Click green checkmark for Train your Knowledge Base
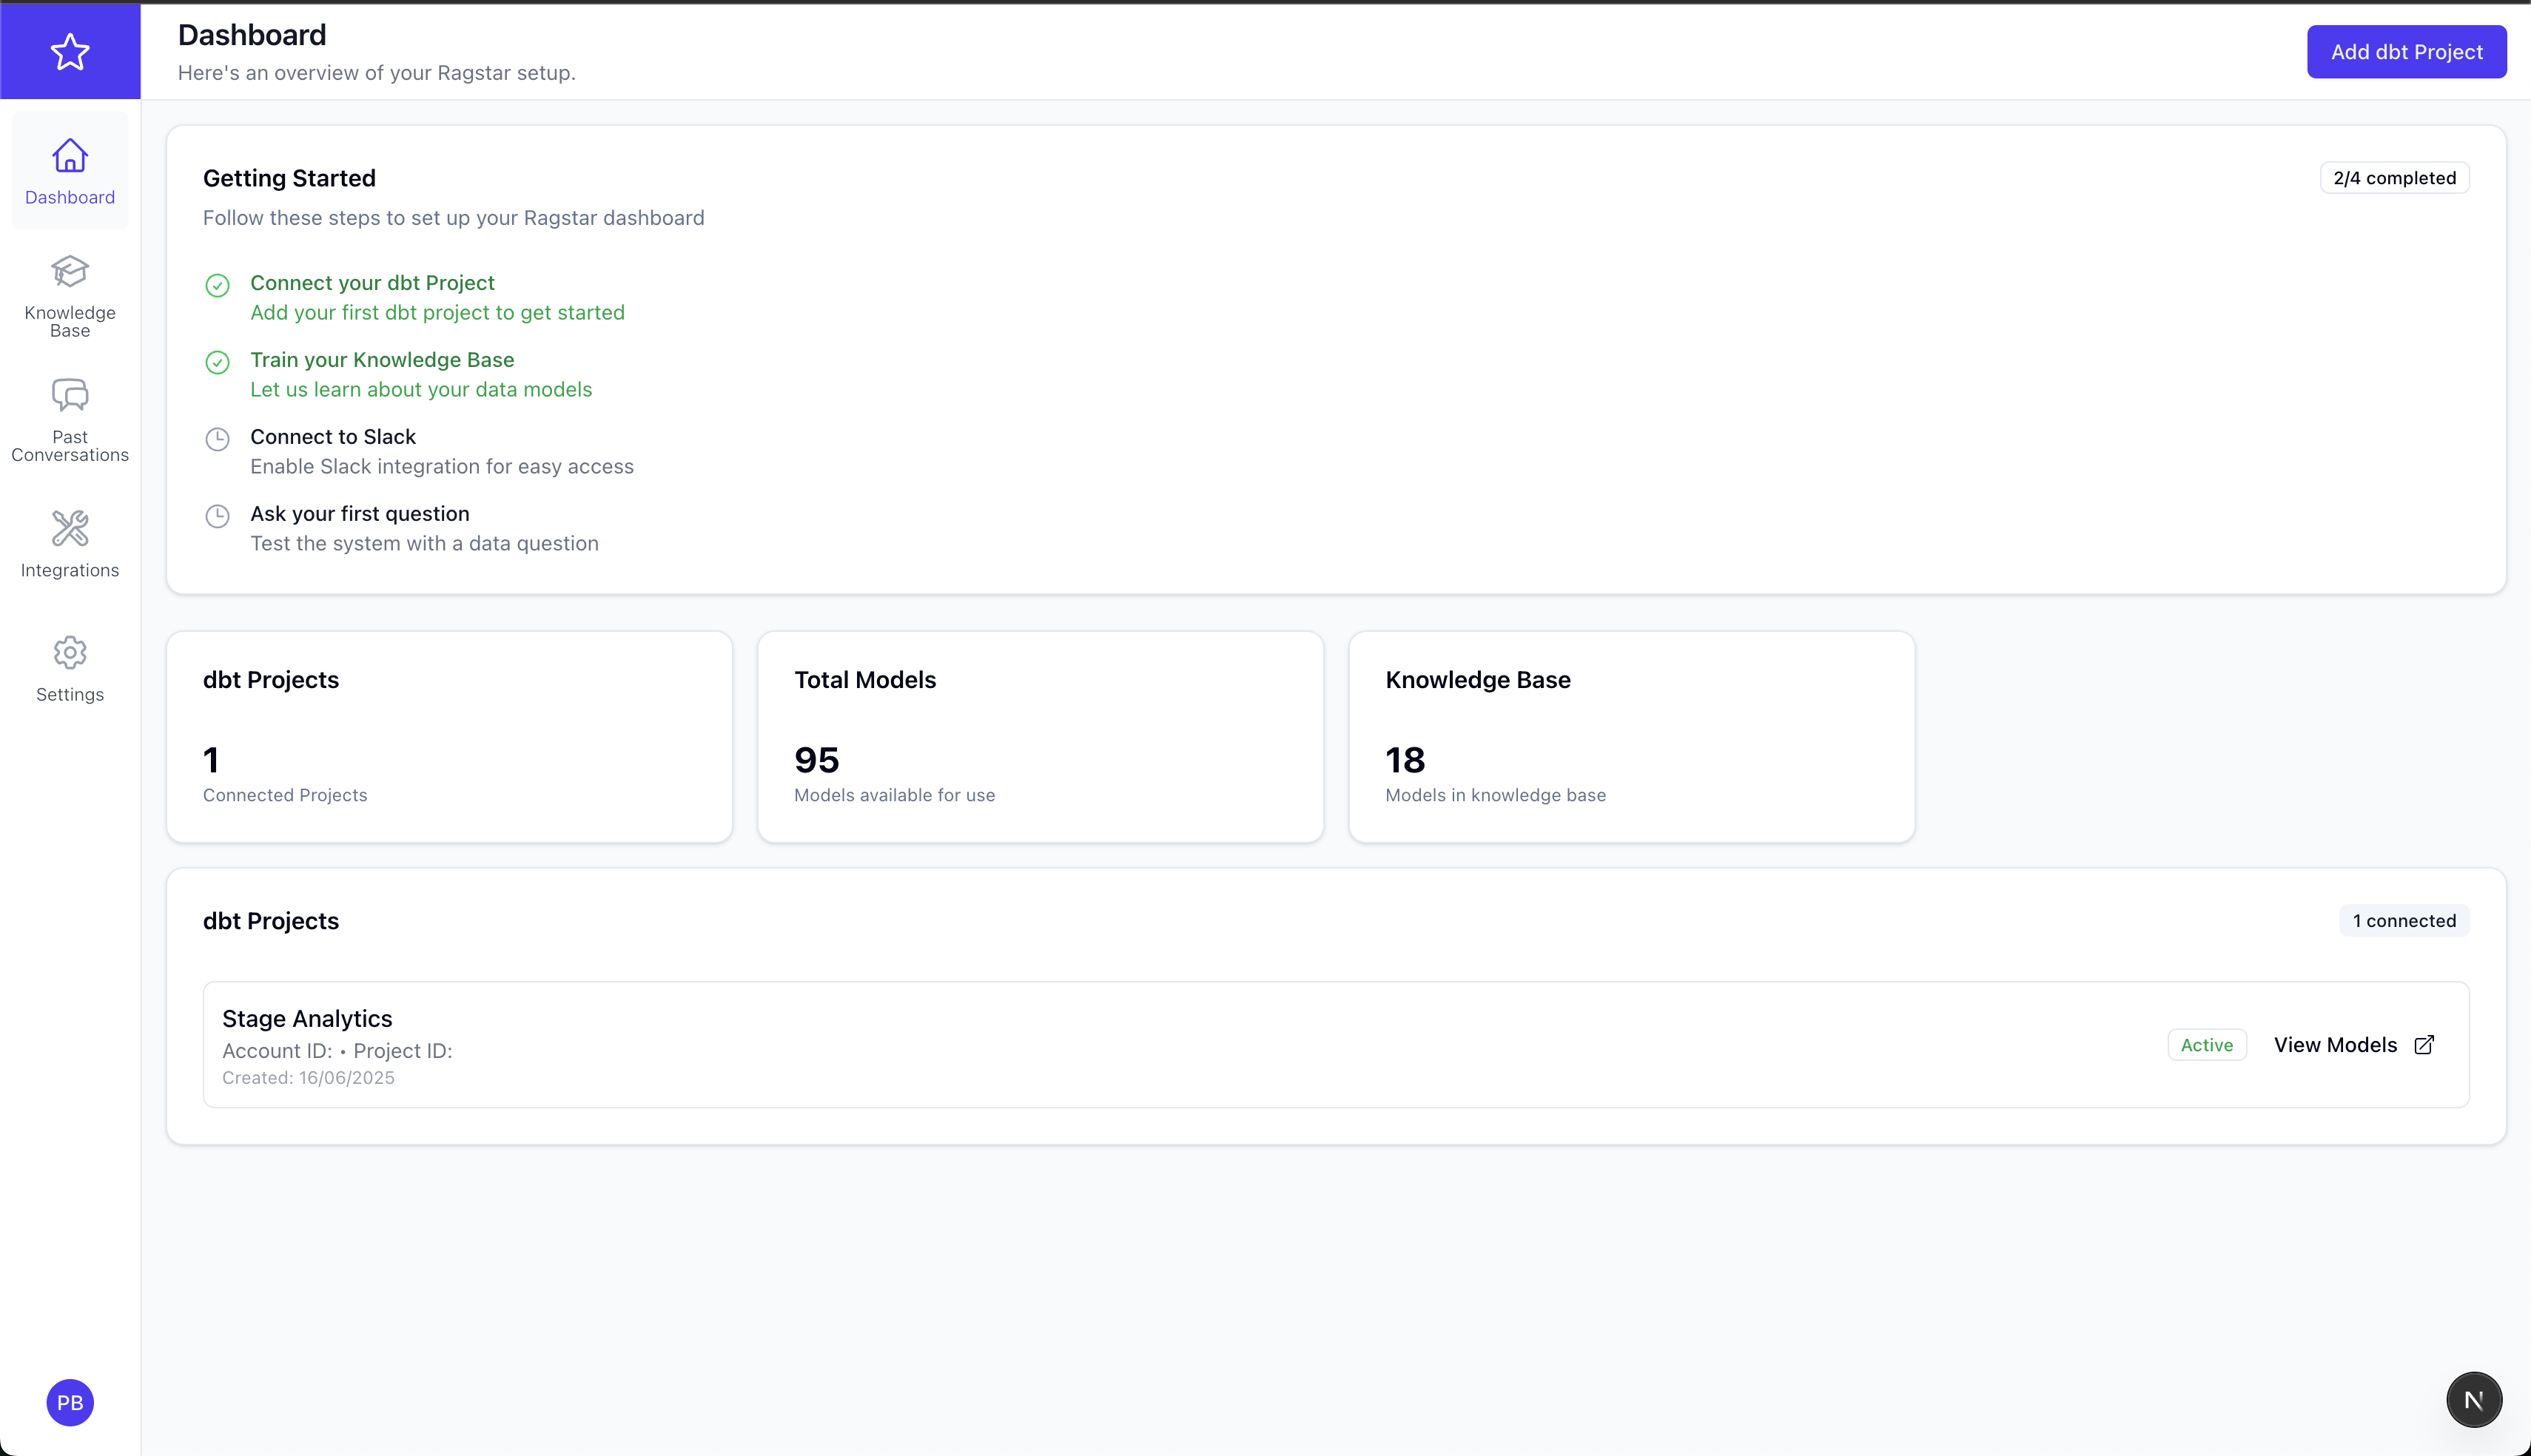This screenshot has width=2531, height=1456. point(217,363)
